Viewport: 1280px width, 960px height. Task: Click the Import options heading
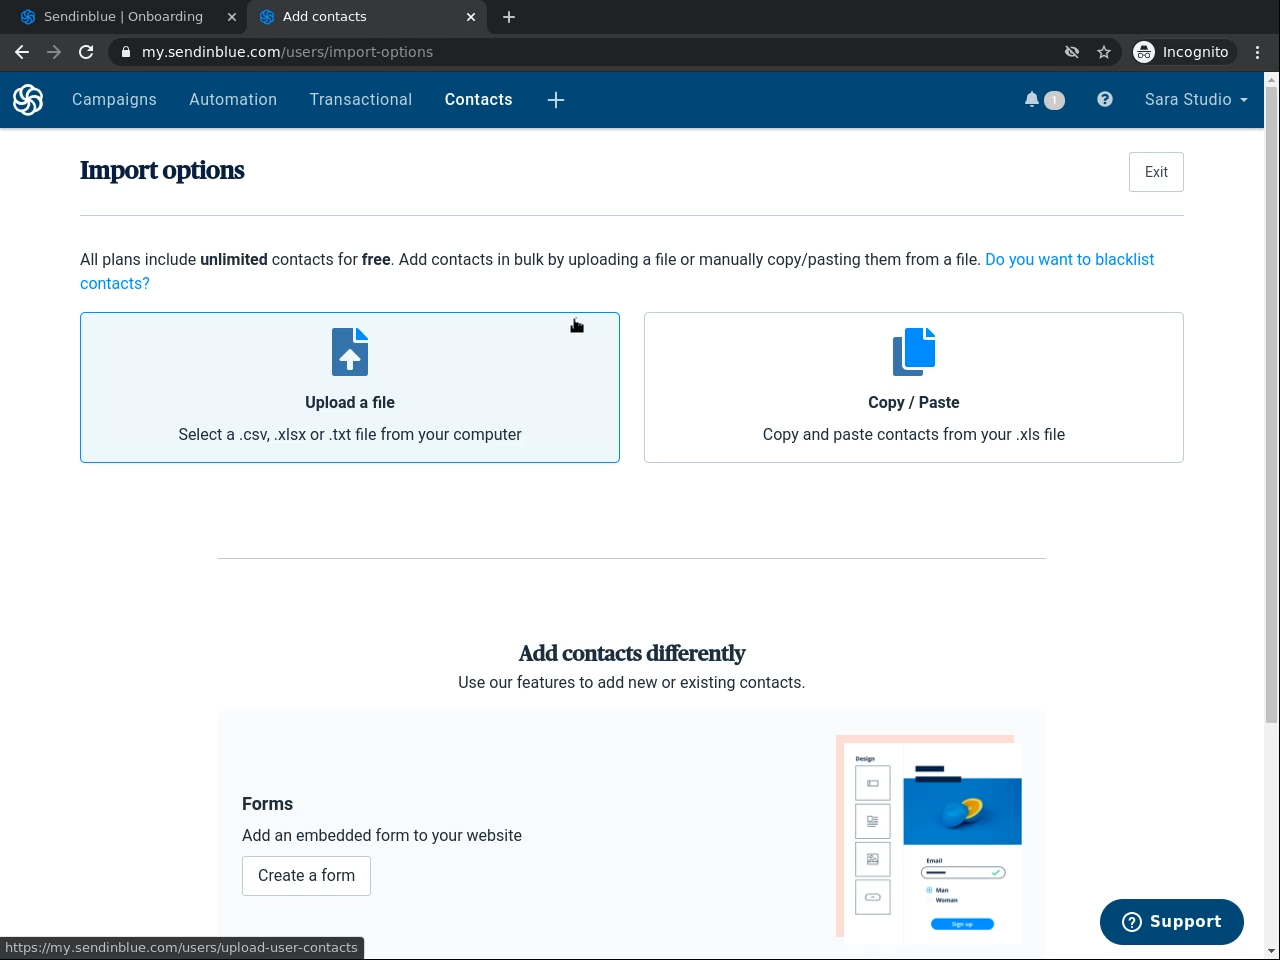(x=162, y=171)
